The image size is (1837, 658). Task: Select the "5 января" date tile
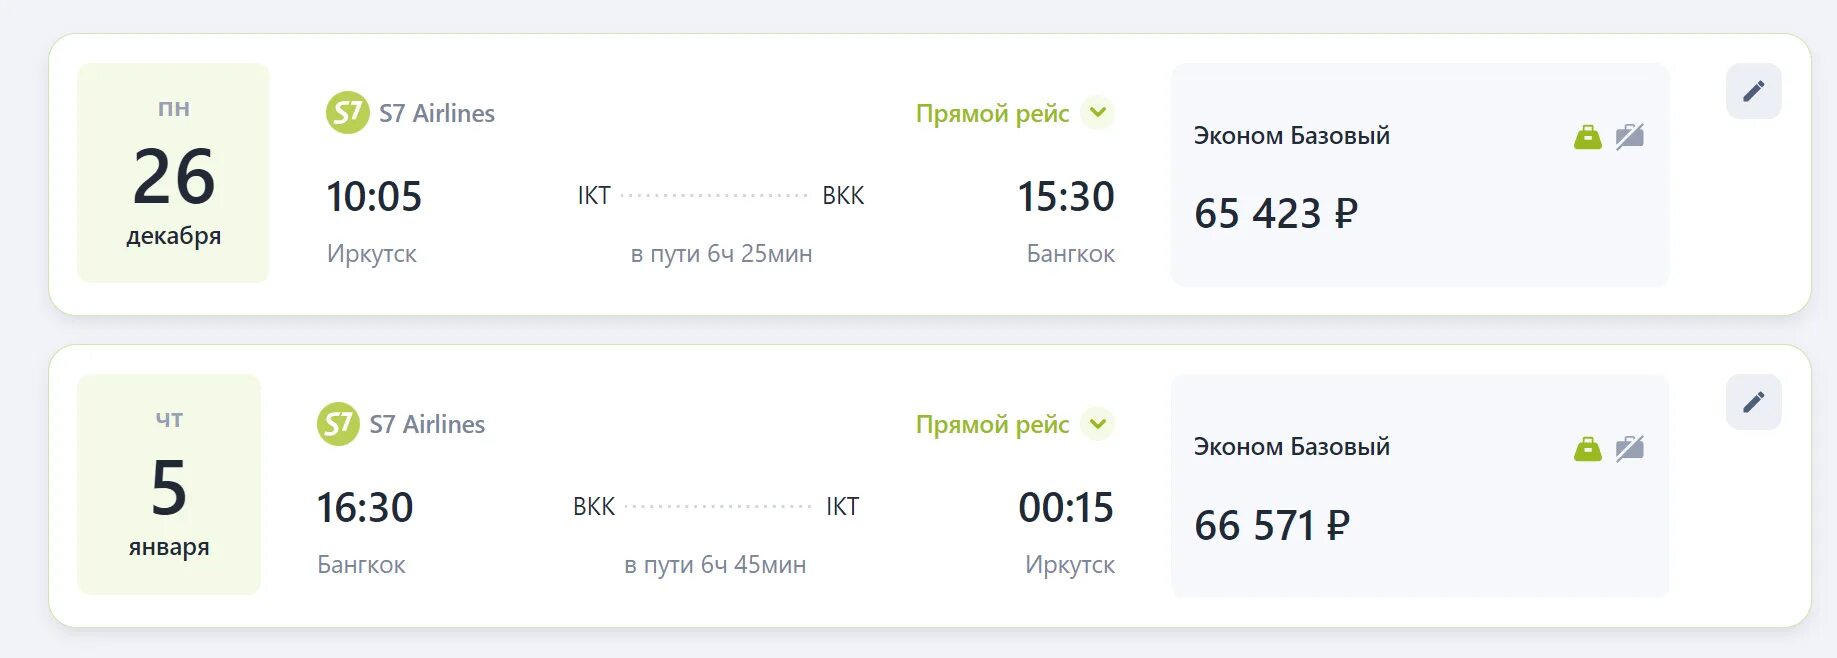coord(169,485)
